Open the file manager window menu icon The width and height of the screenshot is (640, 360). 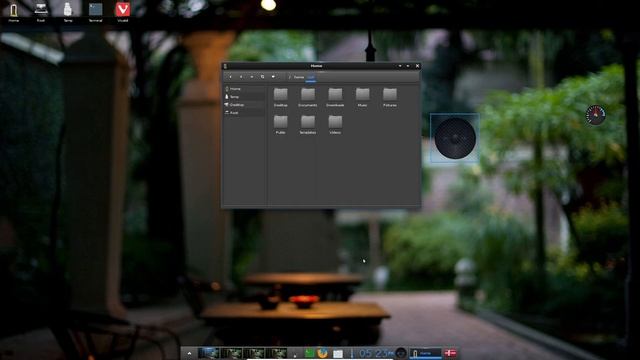coord(225,66)
